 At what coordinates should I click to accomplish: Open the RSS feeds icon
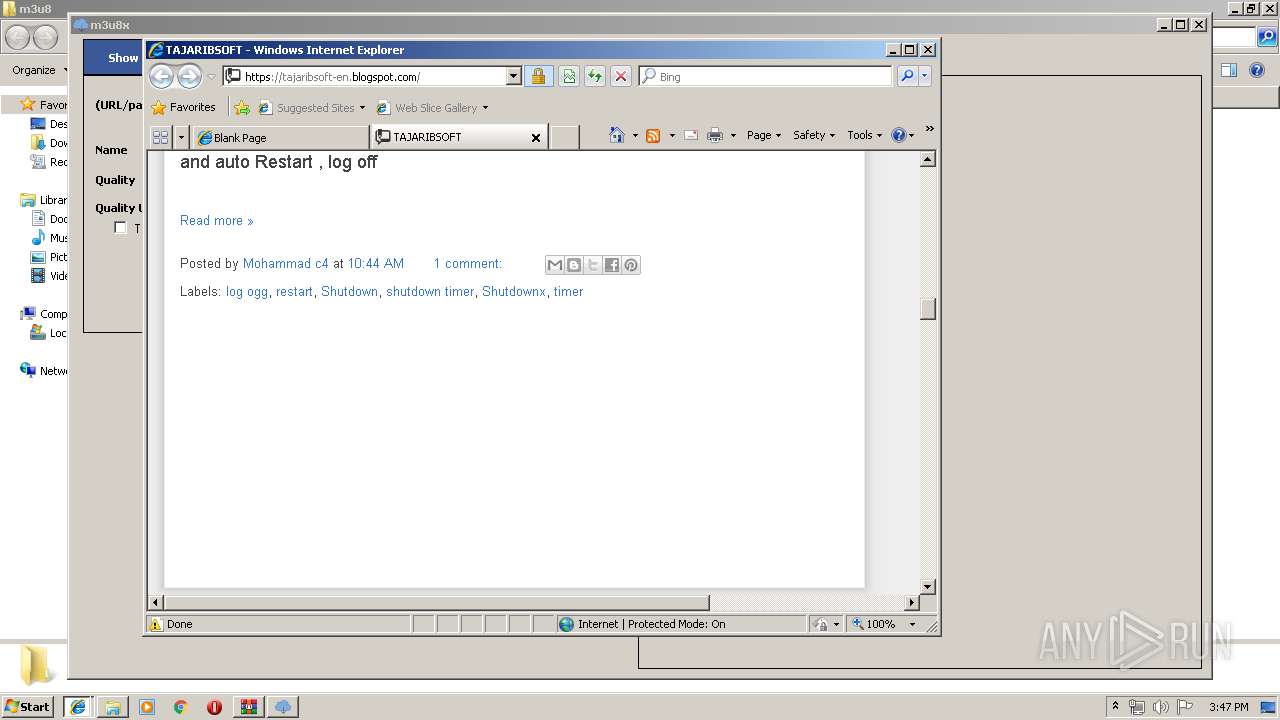[x=653, y=135]
